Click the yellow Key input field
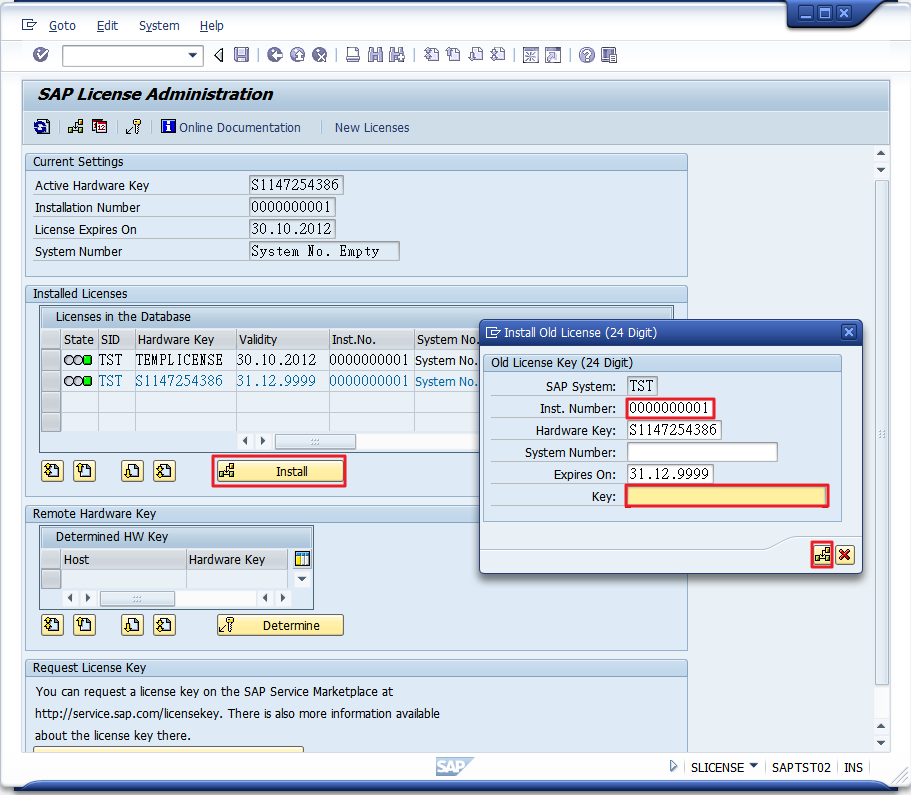The height and width of the screenshot is (795, 911). click(727, 496)
